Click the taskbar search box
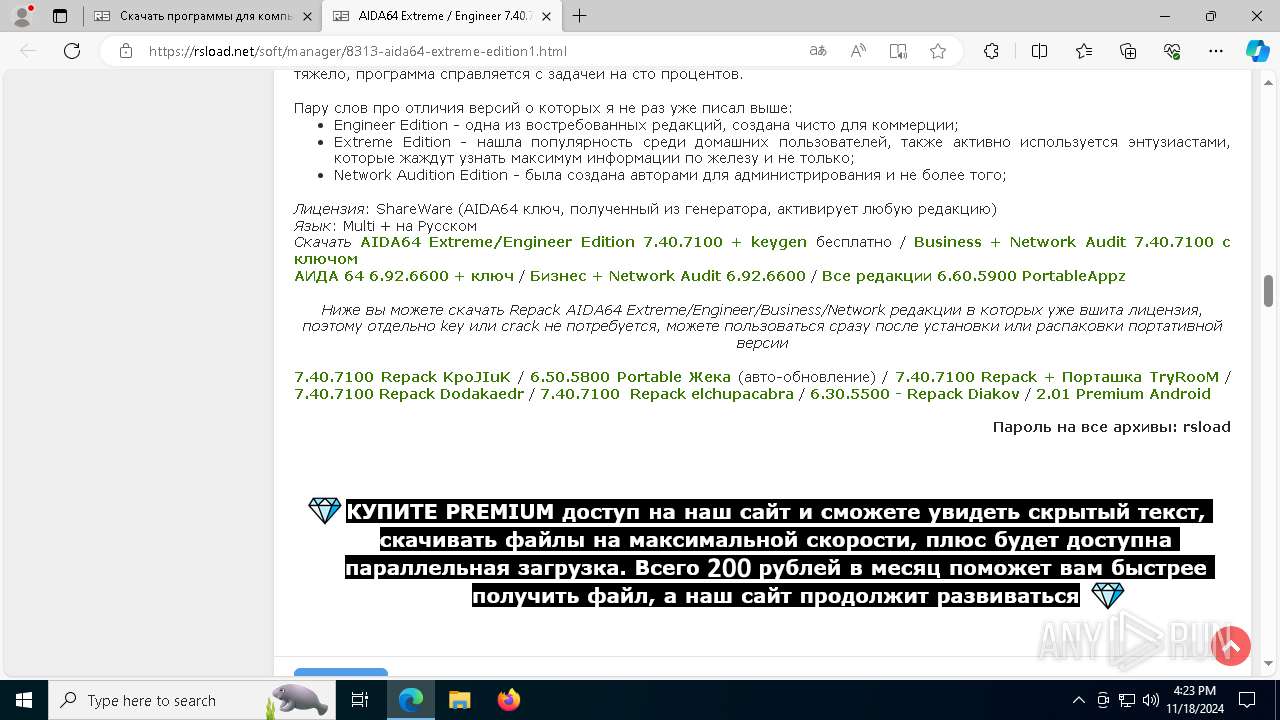Image resolution: width=1280 pixels, height=720 pixels. click(191, 700)
